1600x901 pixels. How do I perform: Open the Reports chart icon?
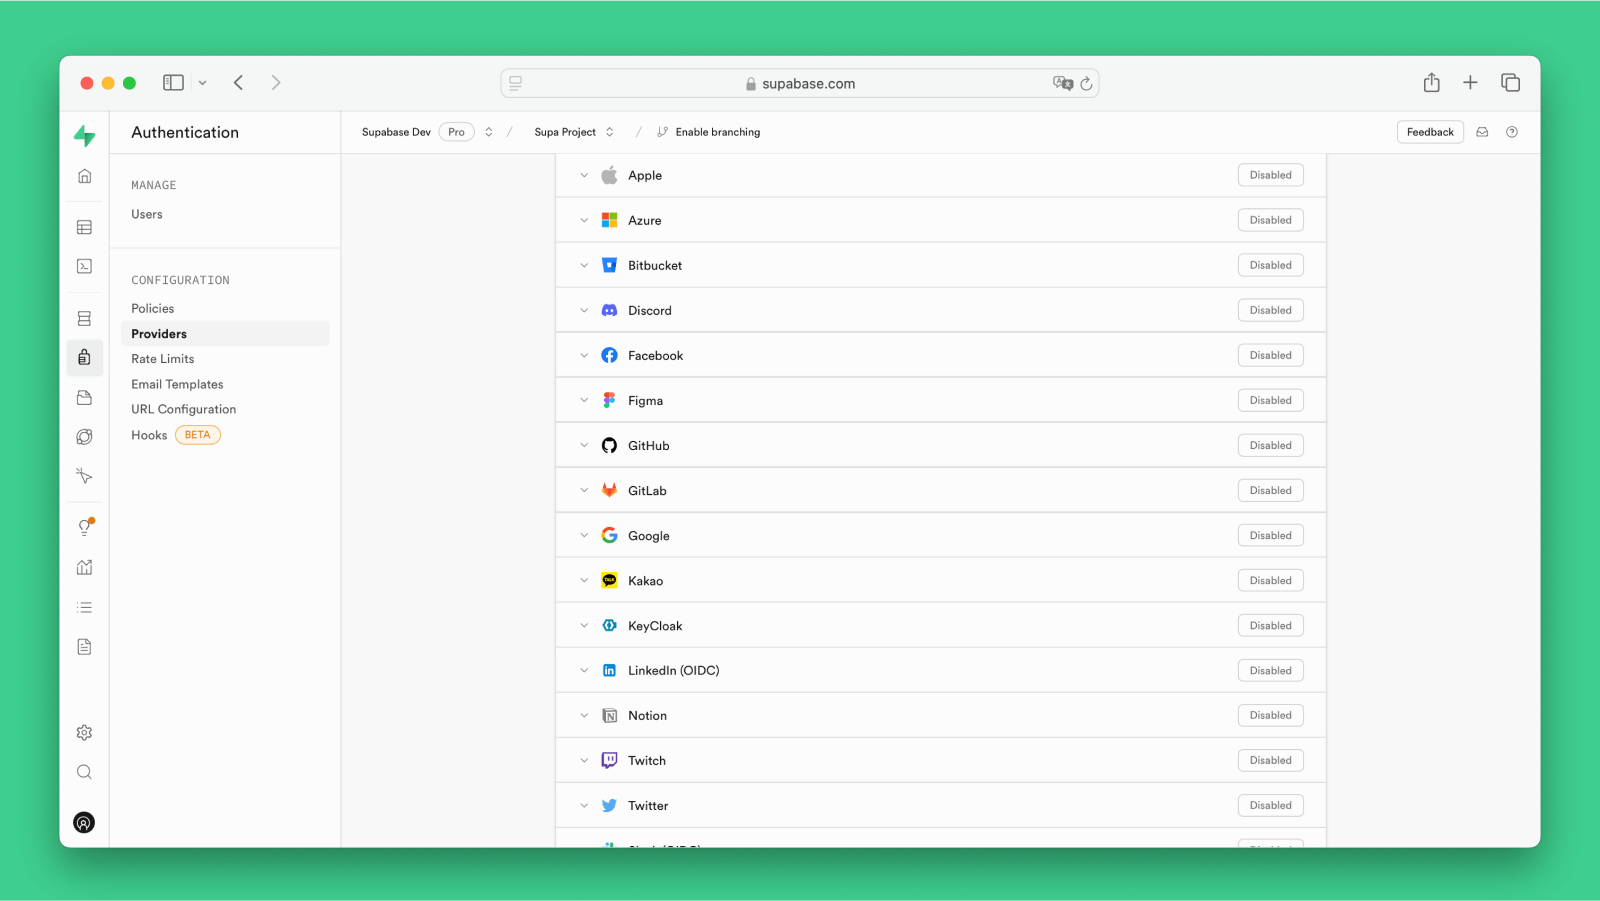(x=85, y=567)
